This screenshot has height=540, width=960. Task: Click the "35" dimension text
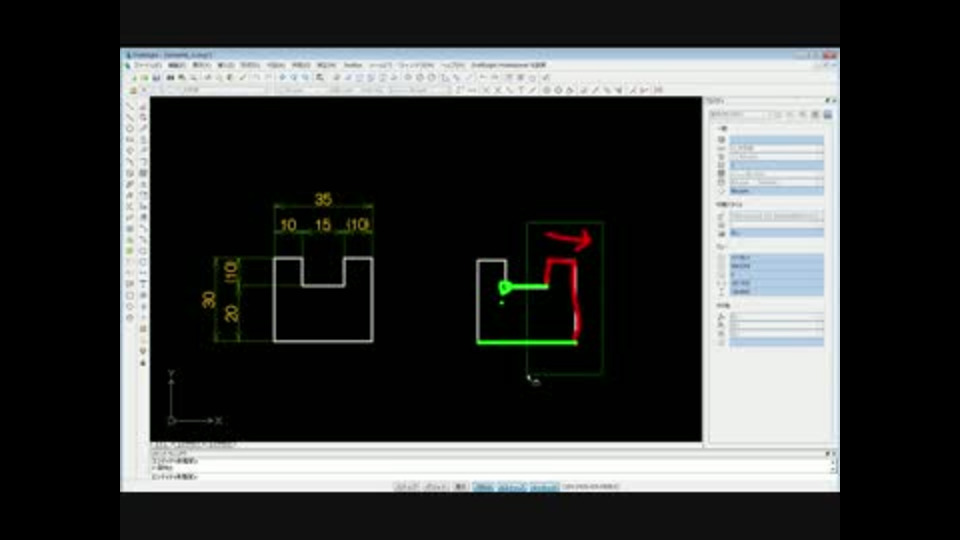tap(323, 199)
